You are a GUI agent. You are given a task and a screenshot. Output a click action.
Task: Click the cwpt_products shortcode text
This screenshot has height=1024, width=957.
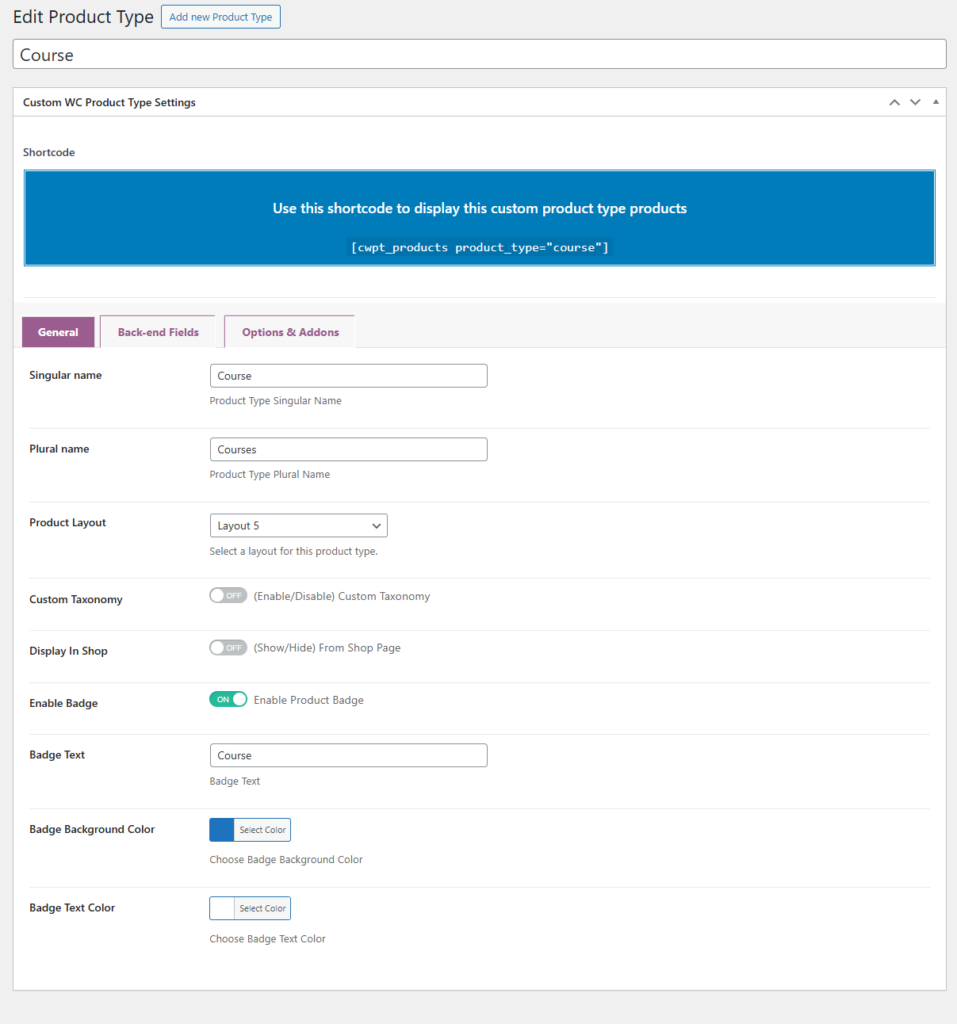coord(479,248)
